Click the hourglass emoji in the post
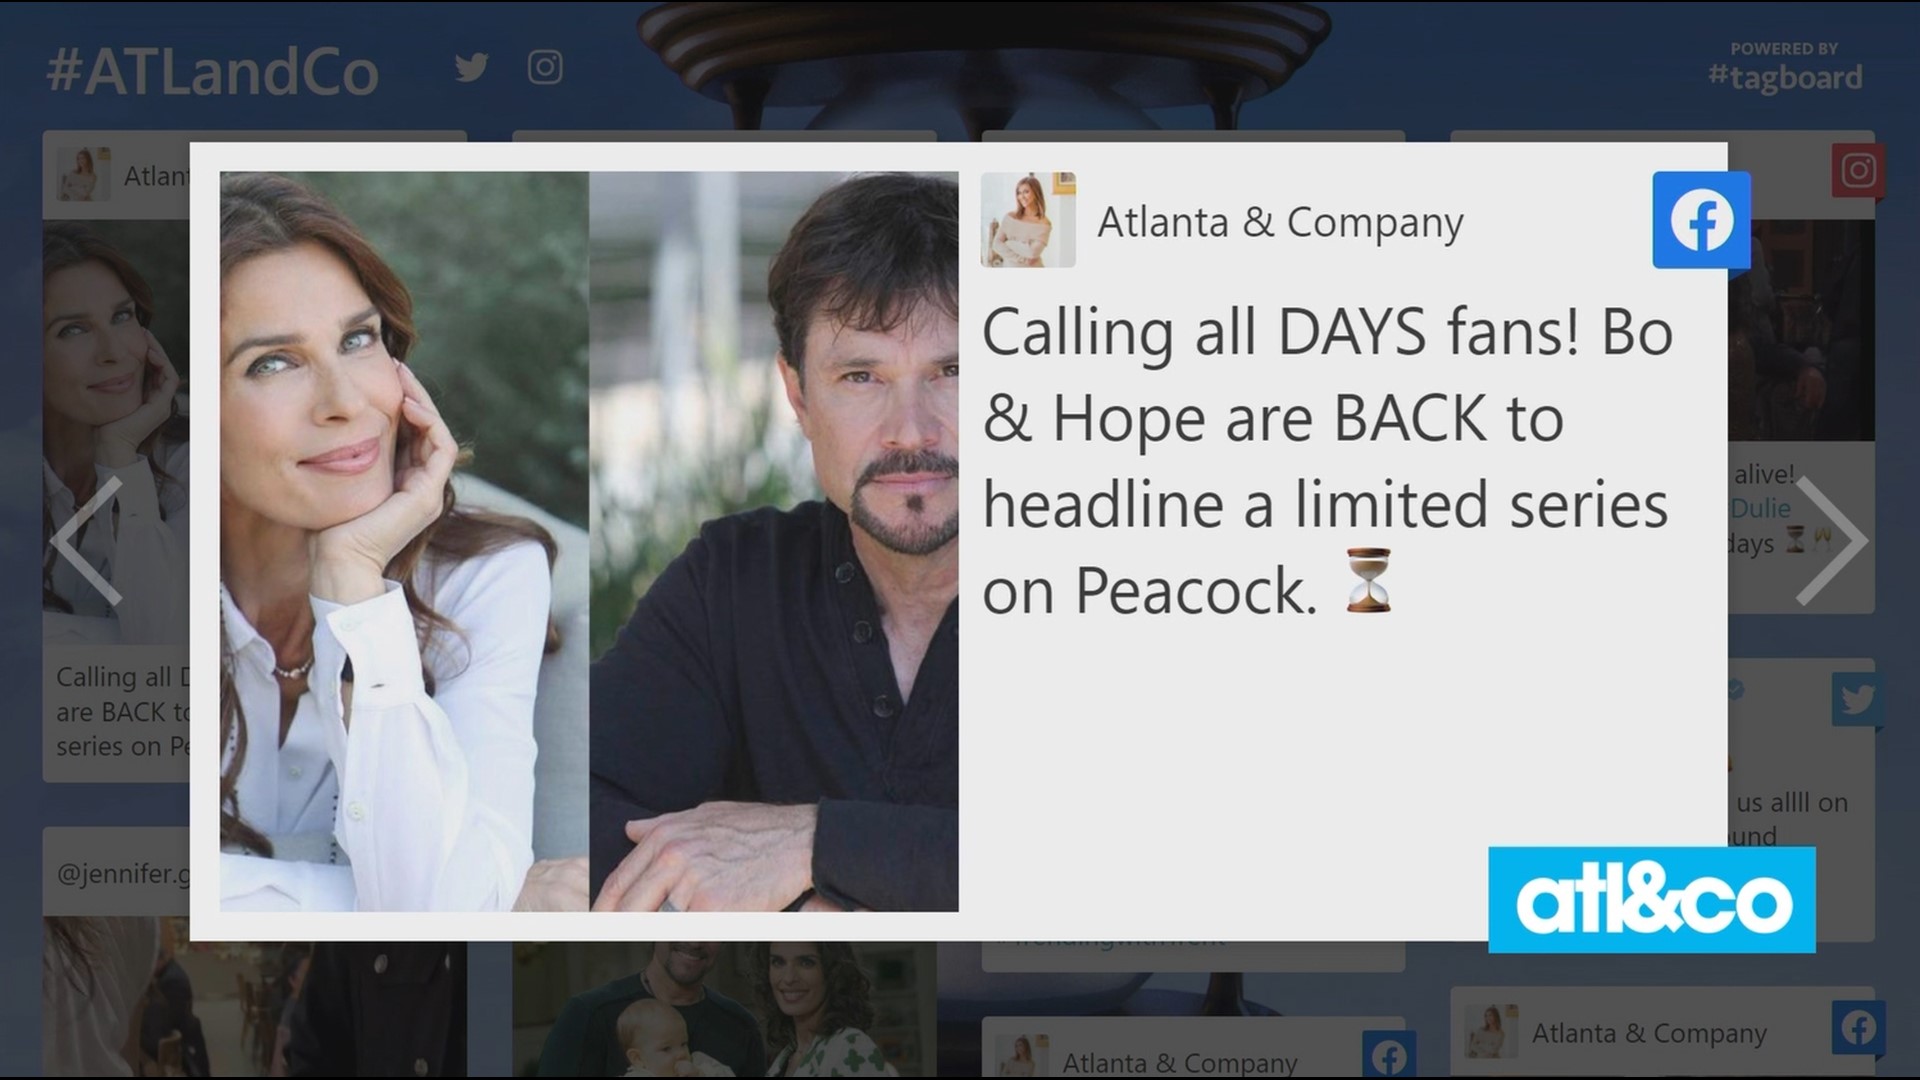The width and height of the screenshot is (1920, 1080). pos(1368,581)
